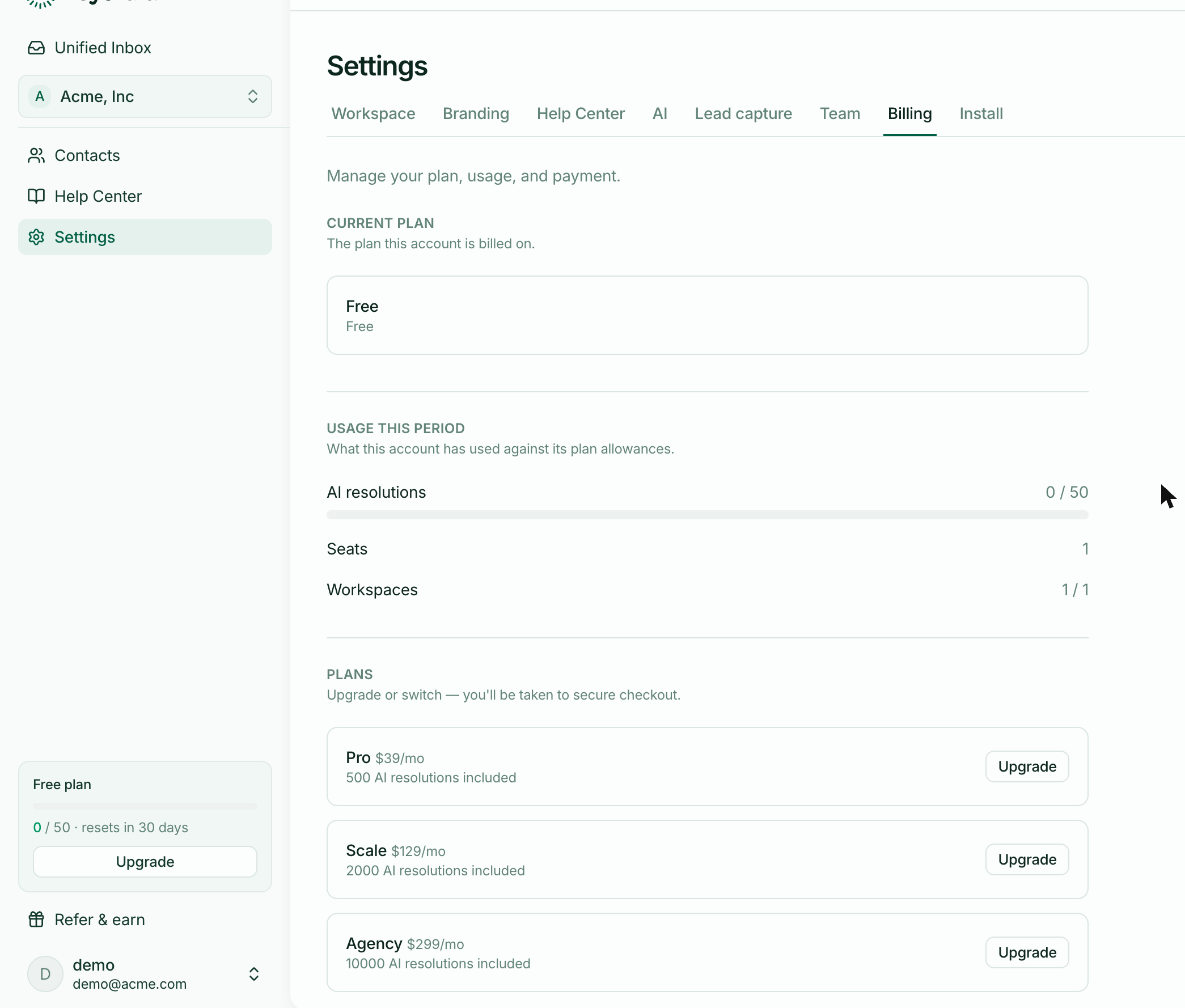Image resolution: width=1185 pixels, height=1008 pixels.
Task: Open Settings in the sidebar
Action: tap(145, 237)
